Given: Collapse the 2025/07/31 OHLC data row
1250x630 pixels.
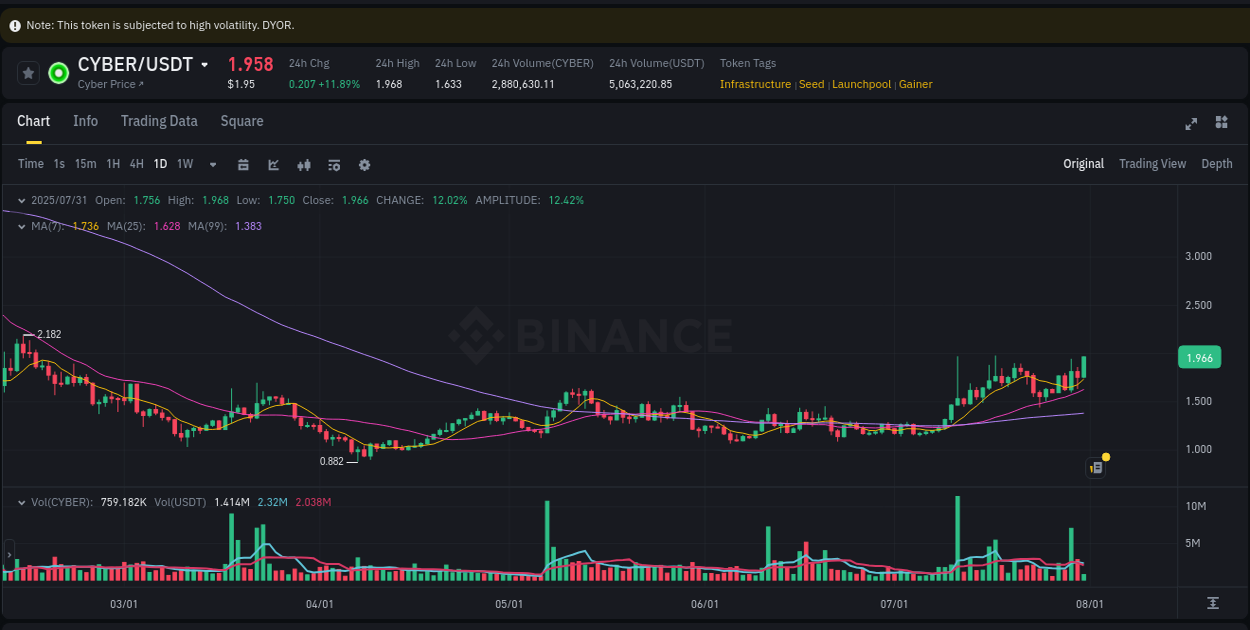Looking at the screenshot, I should (21, 200).
